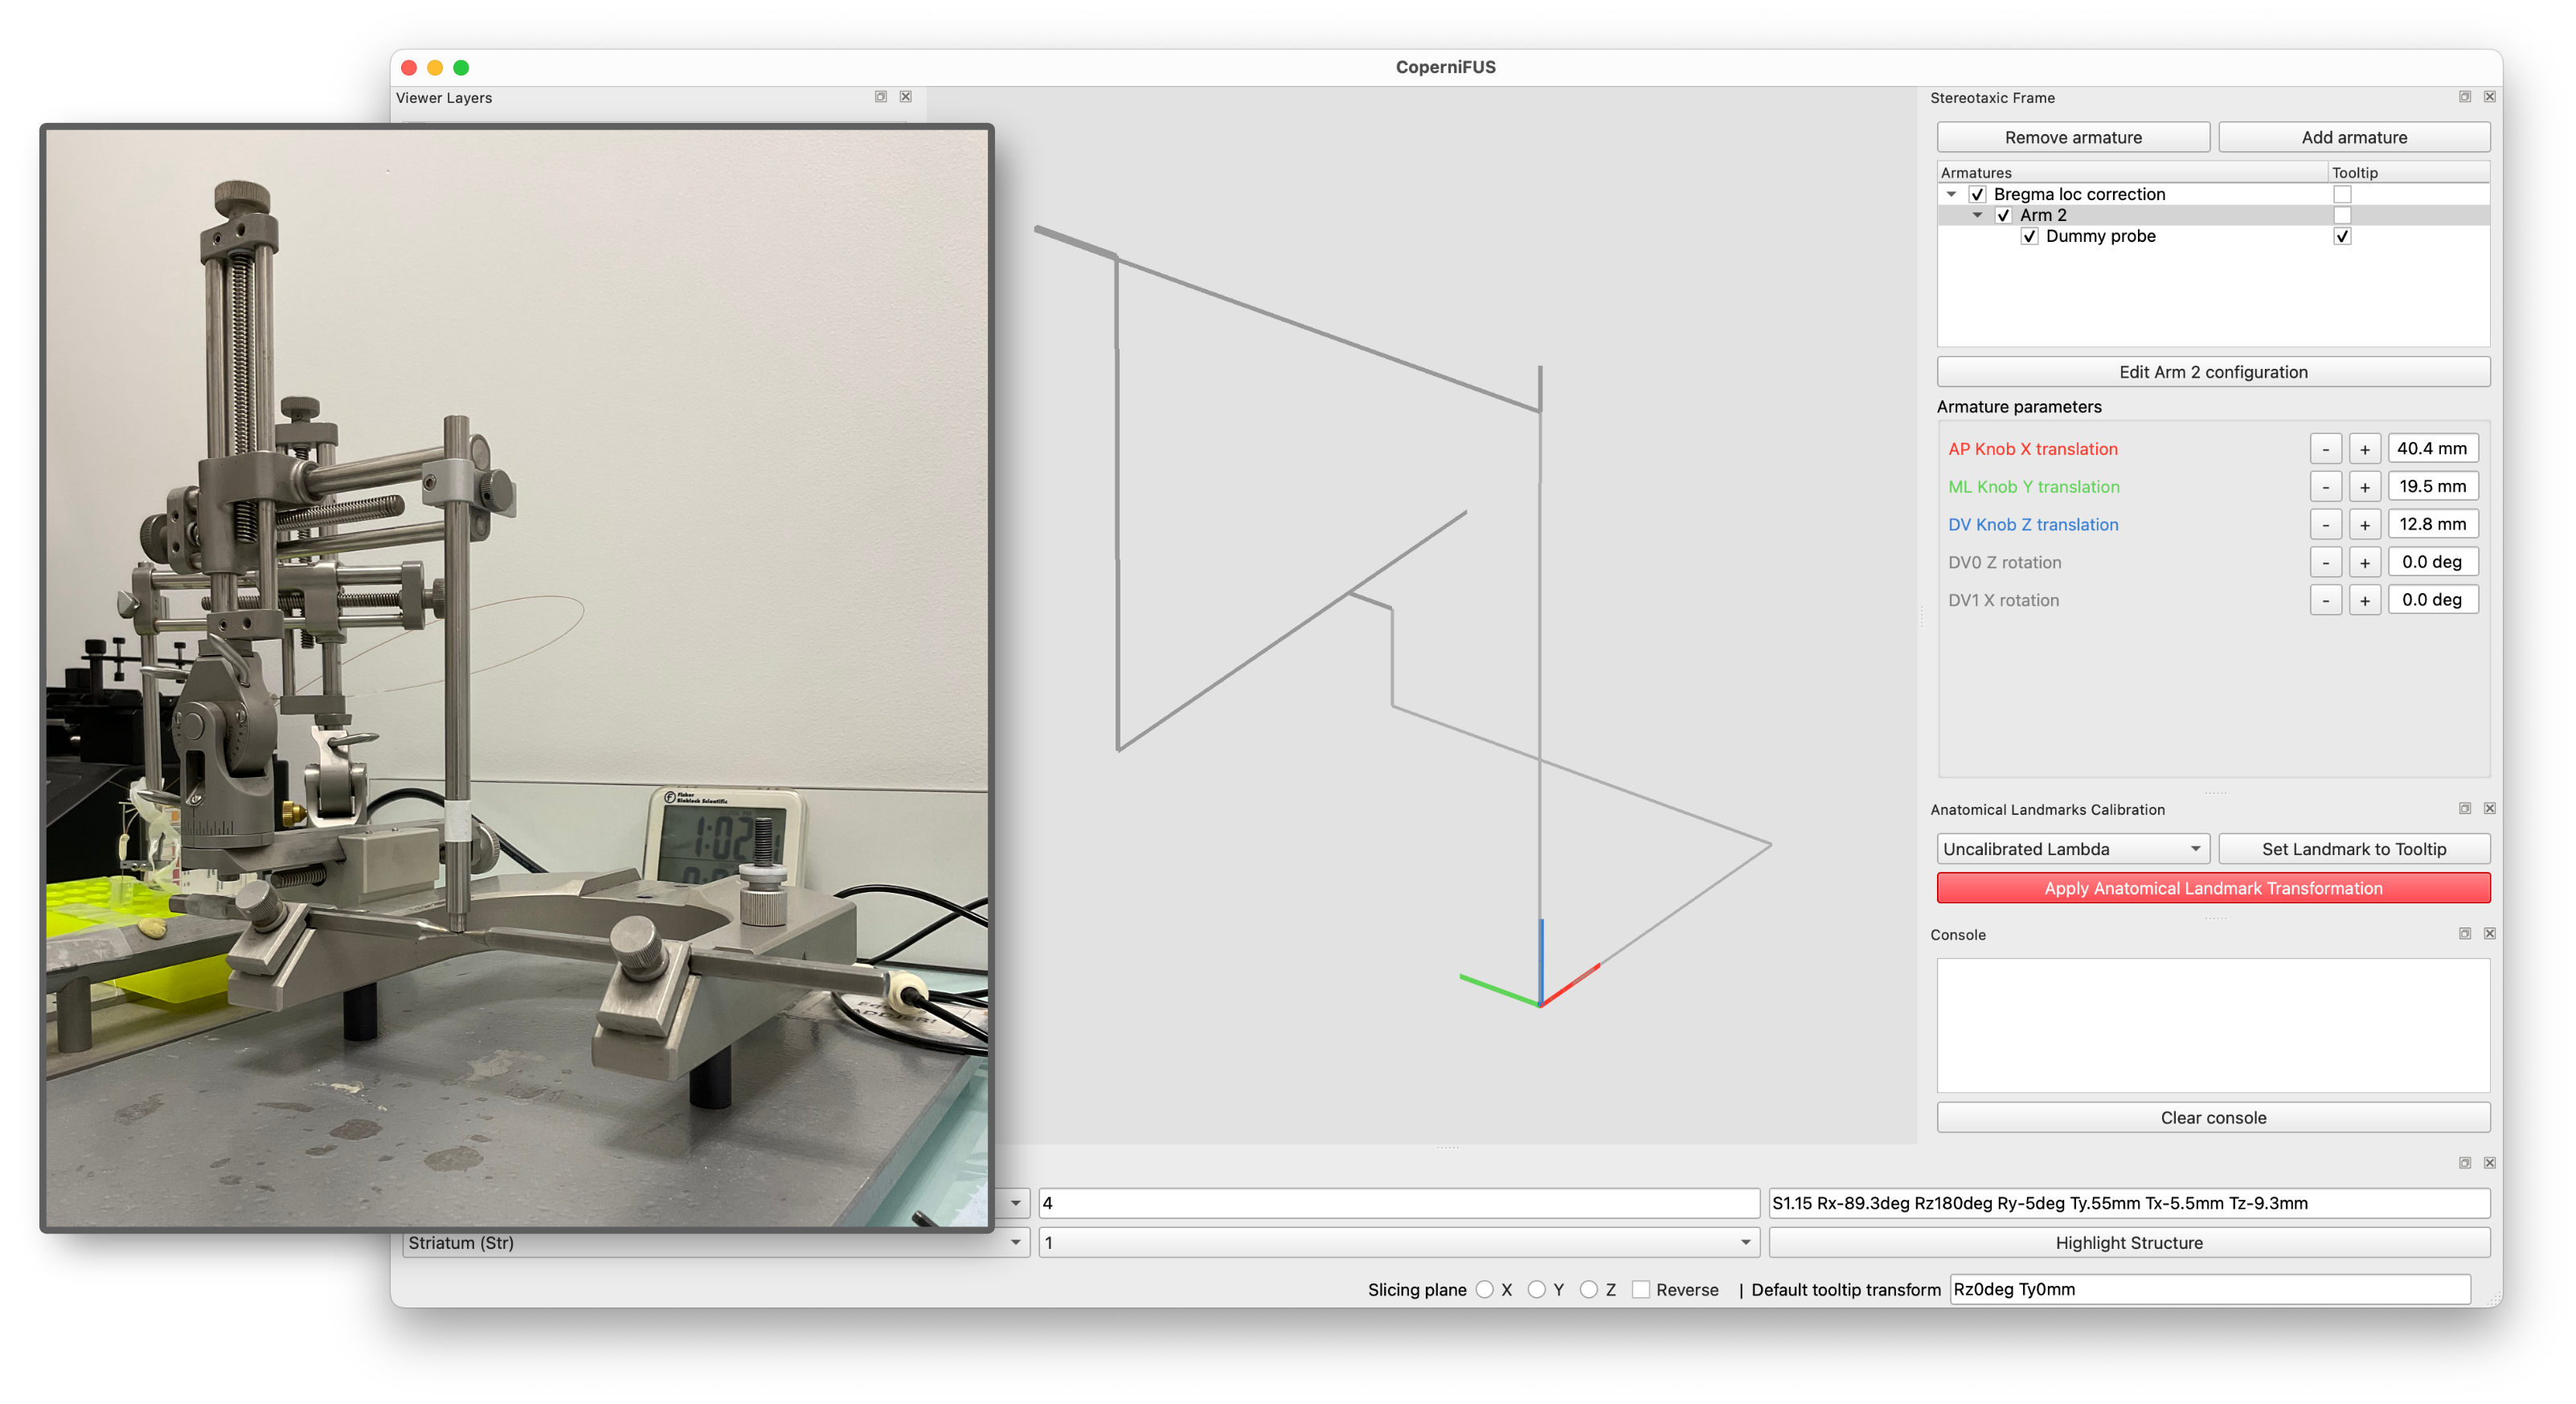Decrease DV Knob Z translation
Screen dimensions: 2576x1404
[2326, 524]
